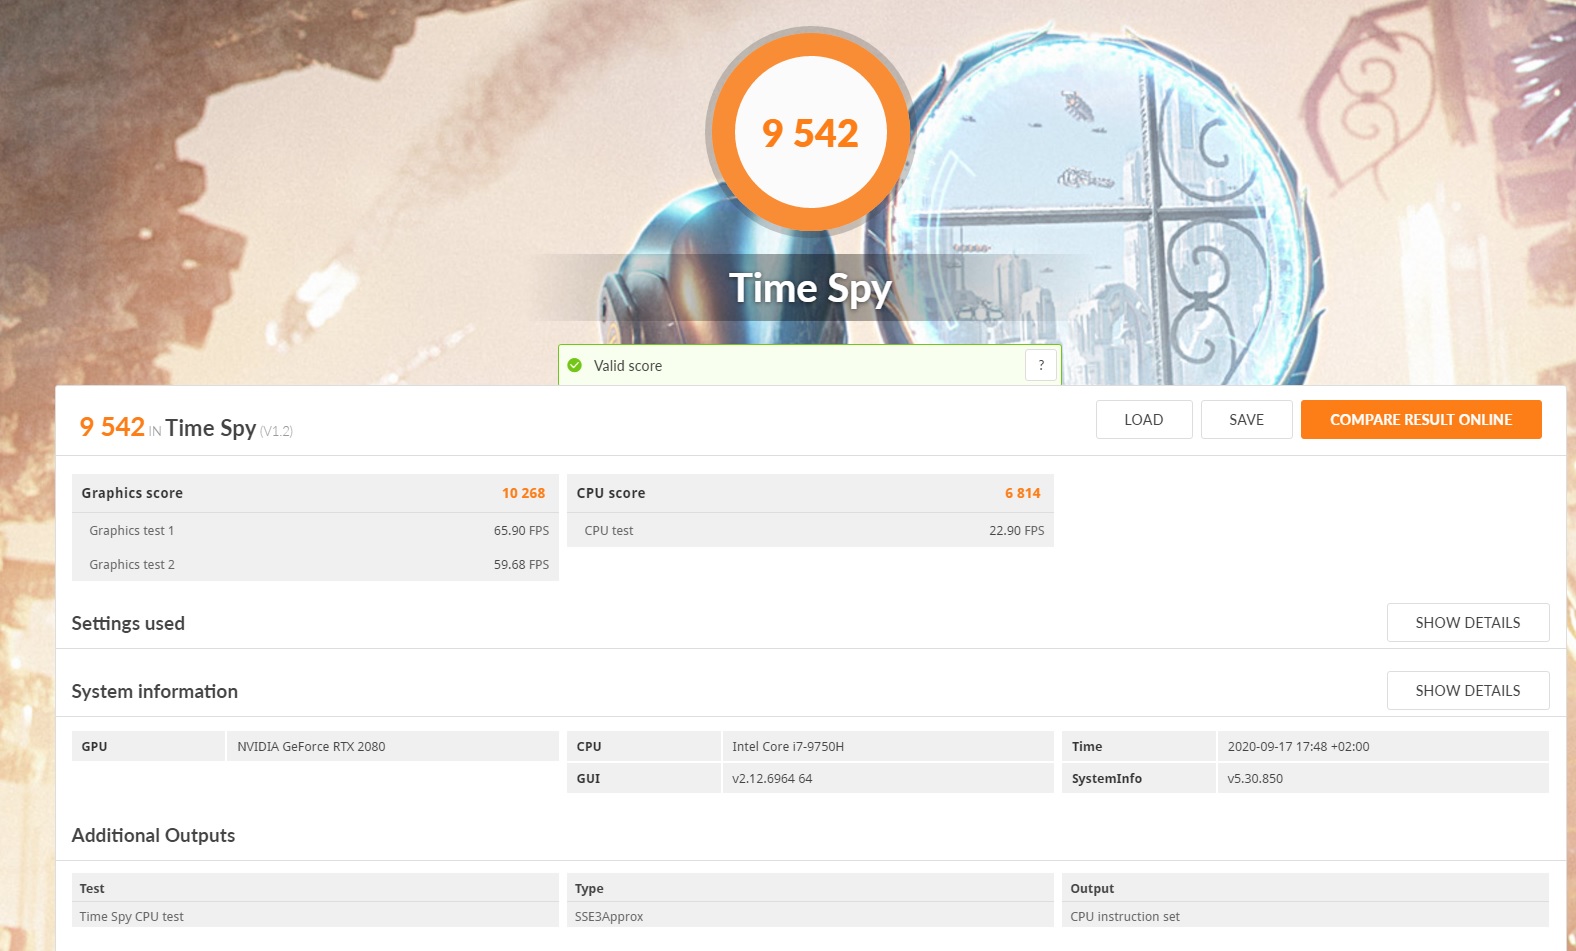The width and height of the screenshot is (1576, 951).
Task: Select the Graphics score value 10 268
Action: coord(523,493)
